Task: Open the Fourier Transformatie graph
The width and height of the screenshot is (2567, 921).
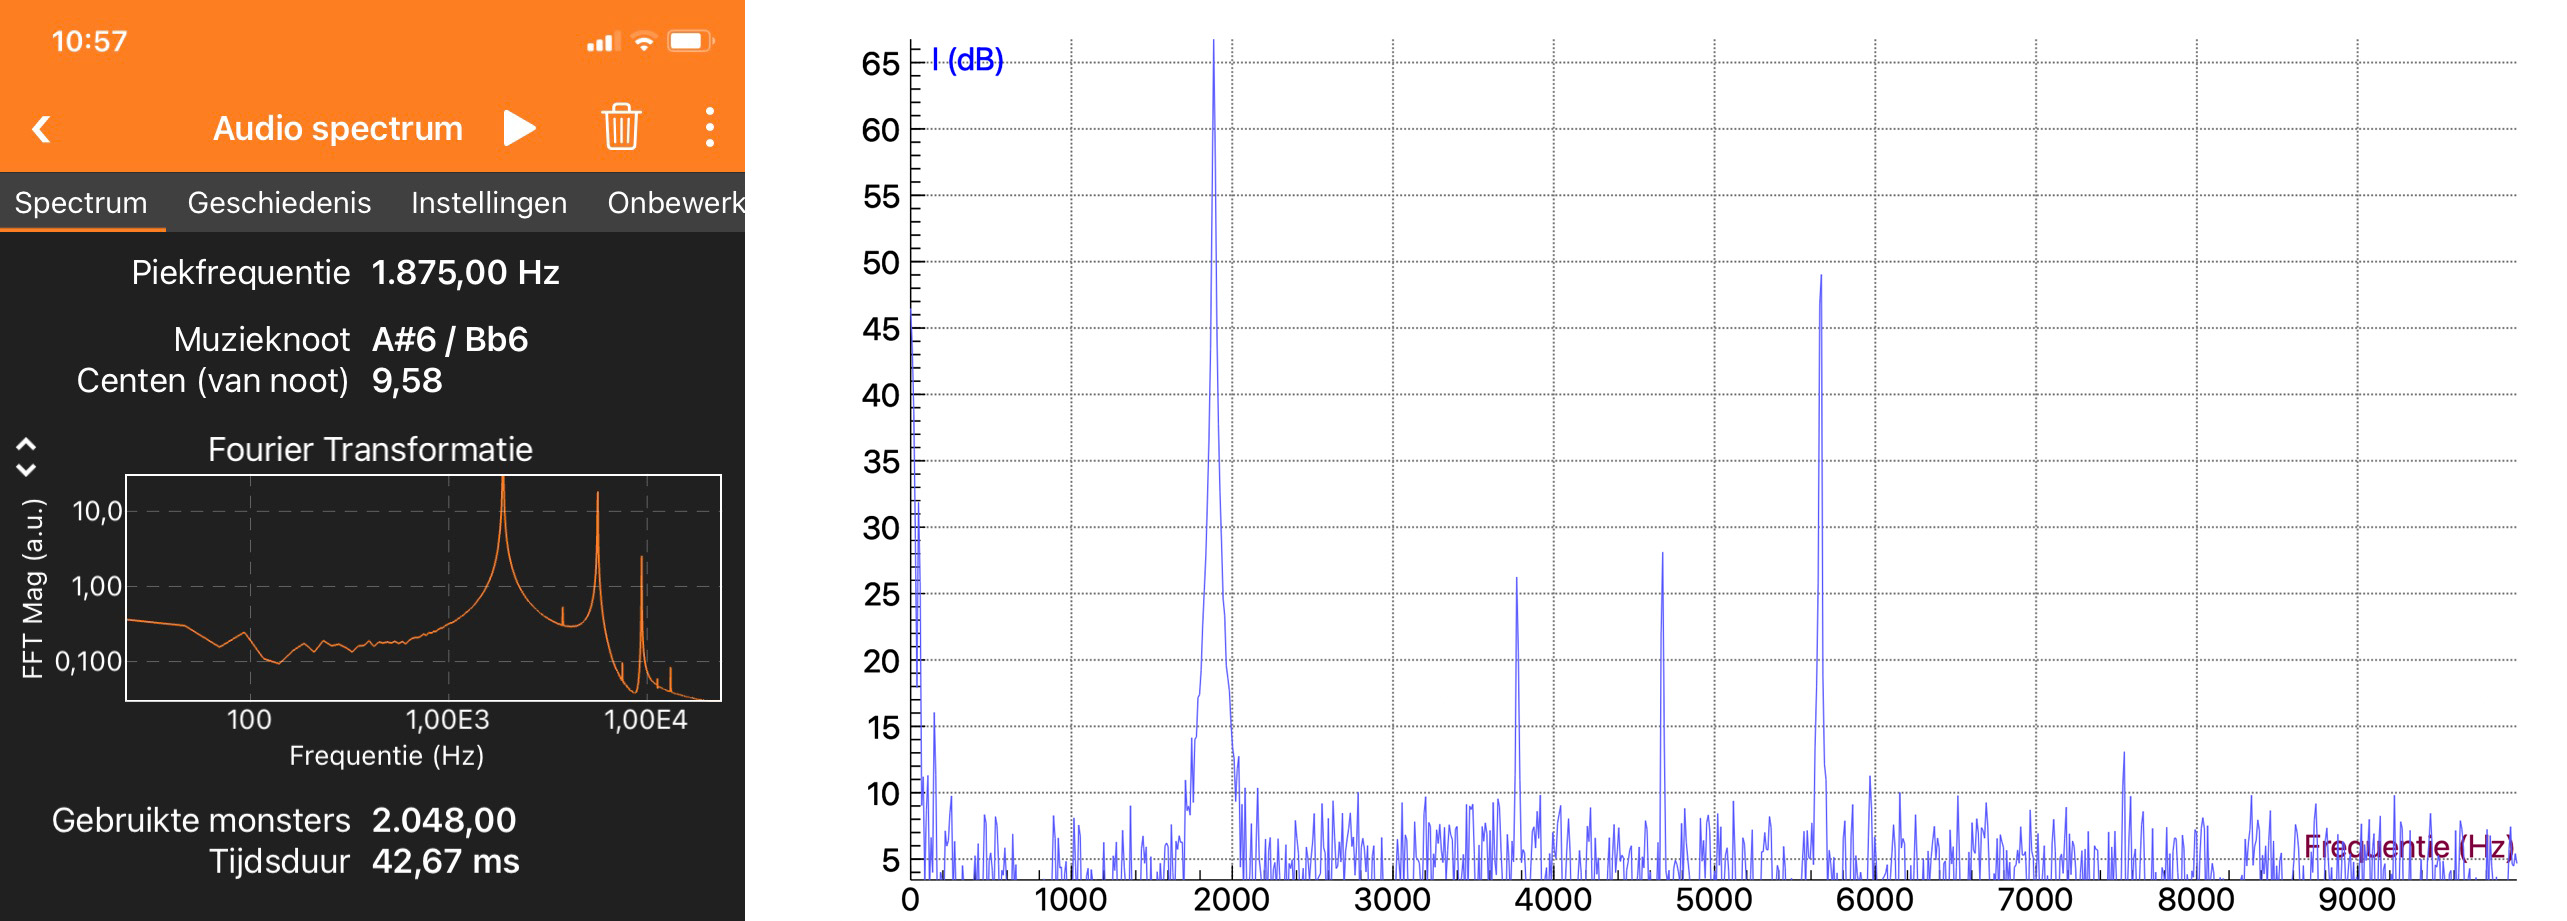Action: (x=423, y=588)
